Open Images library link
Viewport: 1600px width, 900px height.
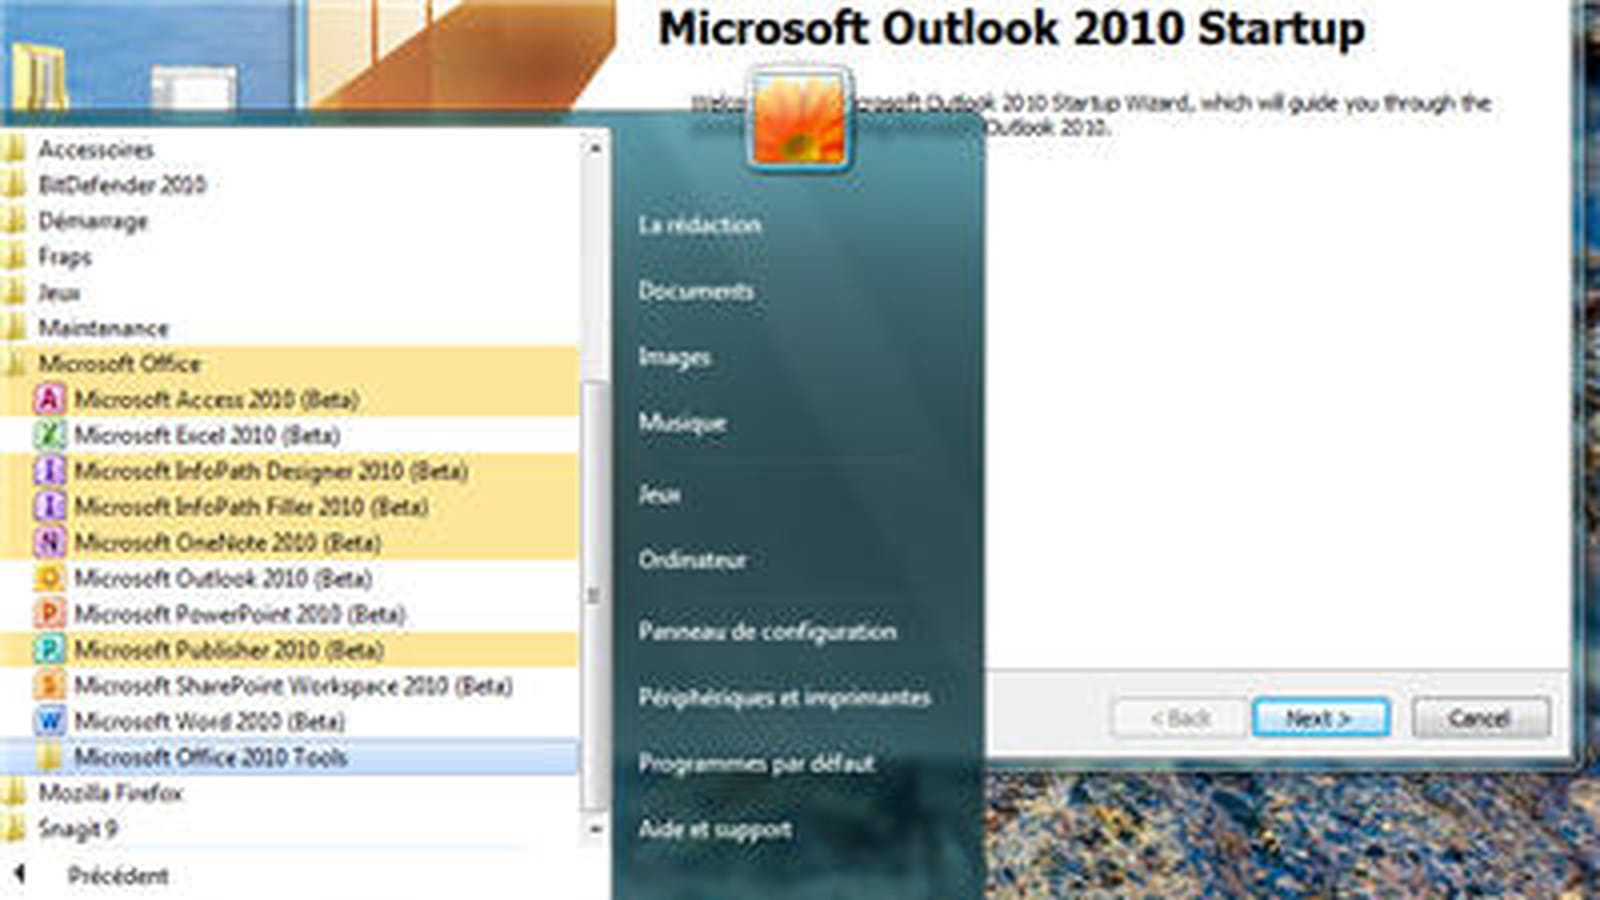point(674,357)
